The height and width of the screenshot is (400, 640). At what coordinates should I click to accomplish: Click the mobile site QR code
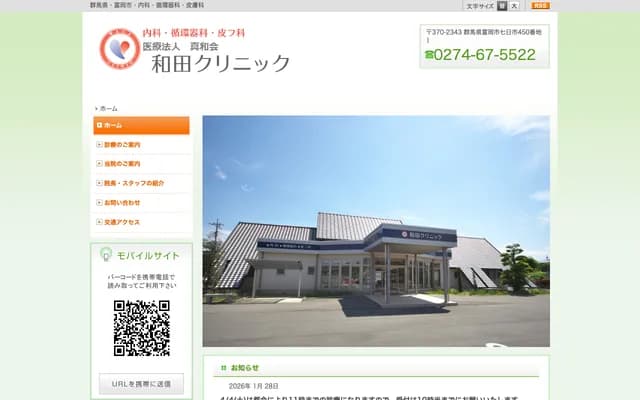click(142, 328)
